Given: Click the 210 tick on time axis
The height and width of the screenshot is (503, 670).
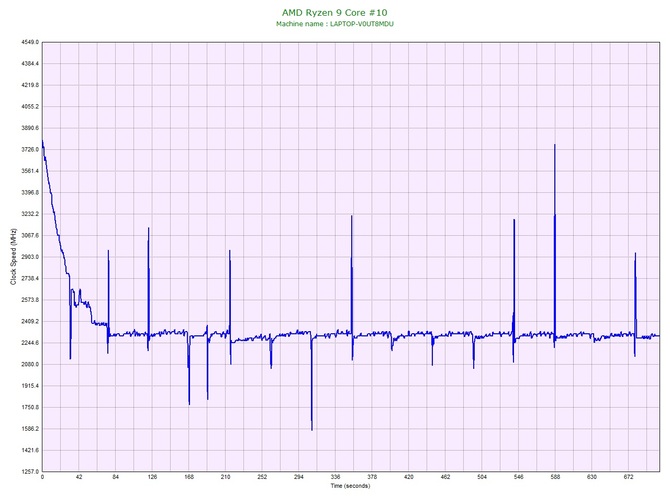Looking at the screenshot, I should (226, 477).
